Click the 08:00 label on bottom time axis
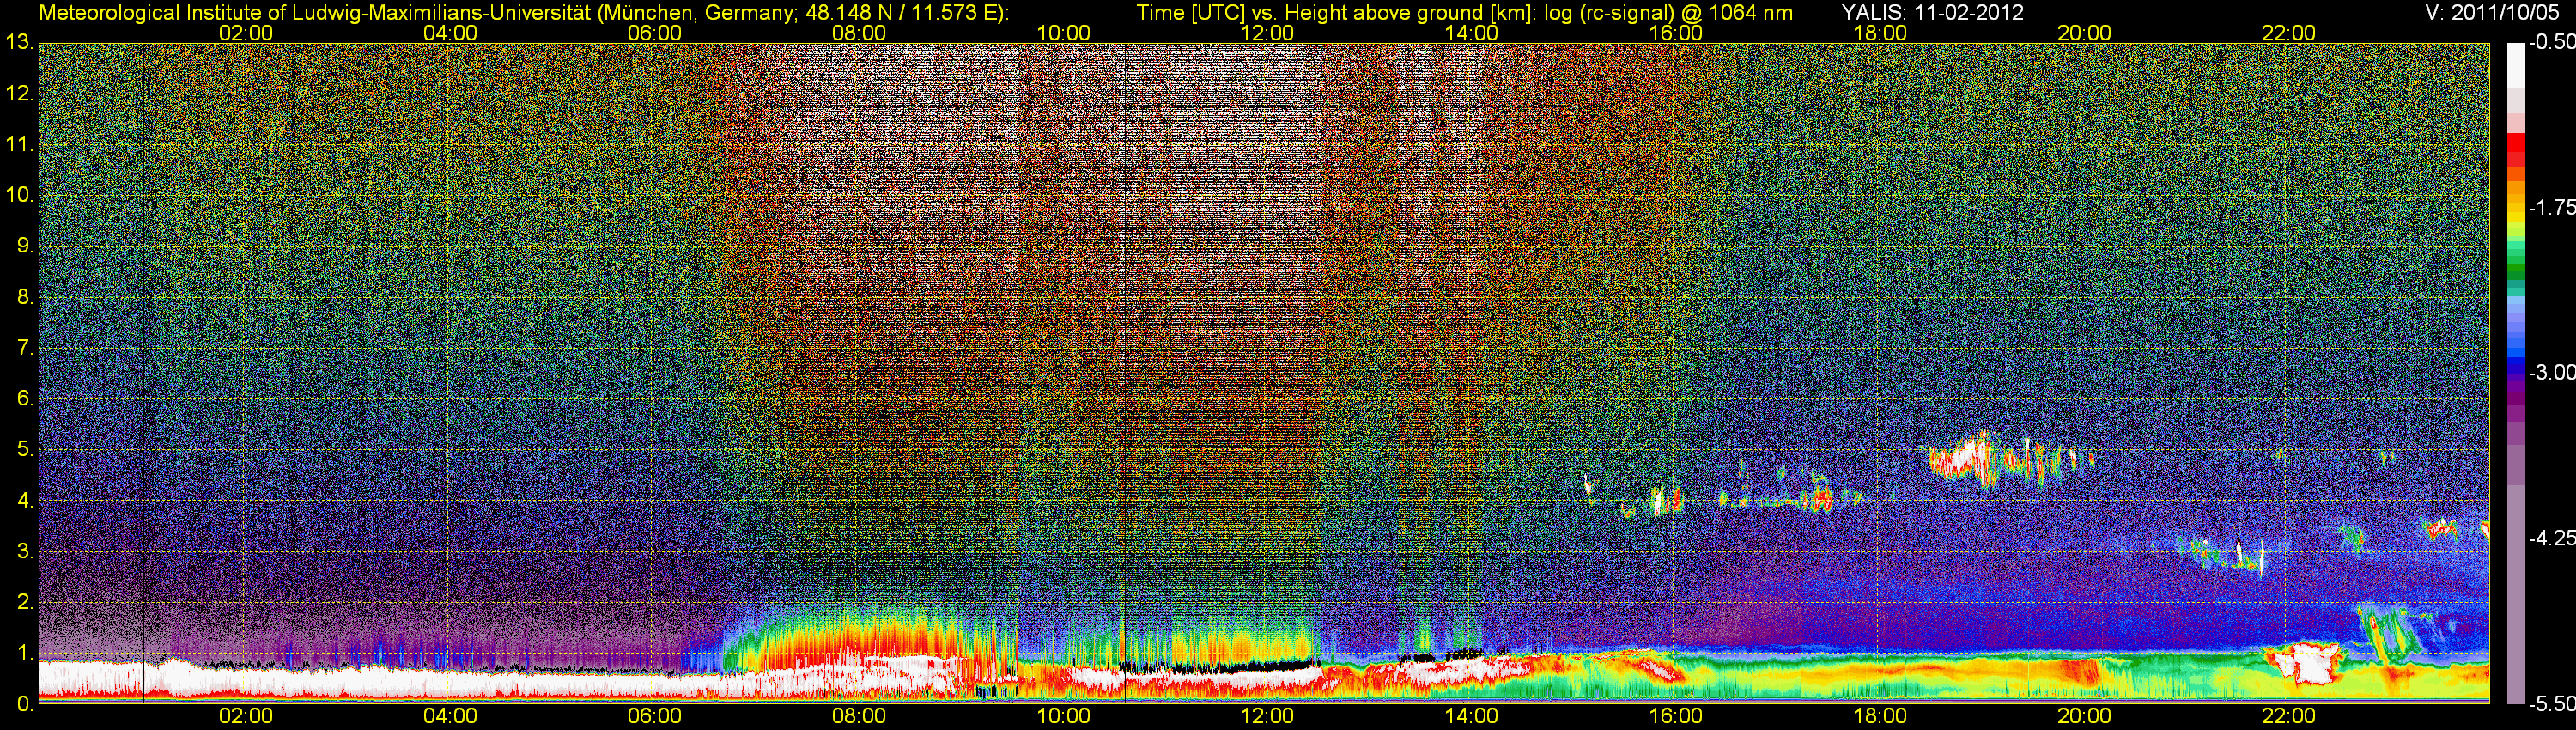 pos(859,716)
